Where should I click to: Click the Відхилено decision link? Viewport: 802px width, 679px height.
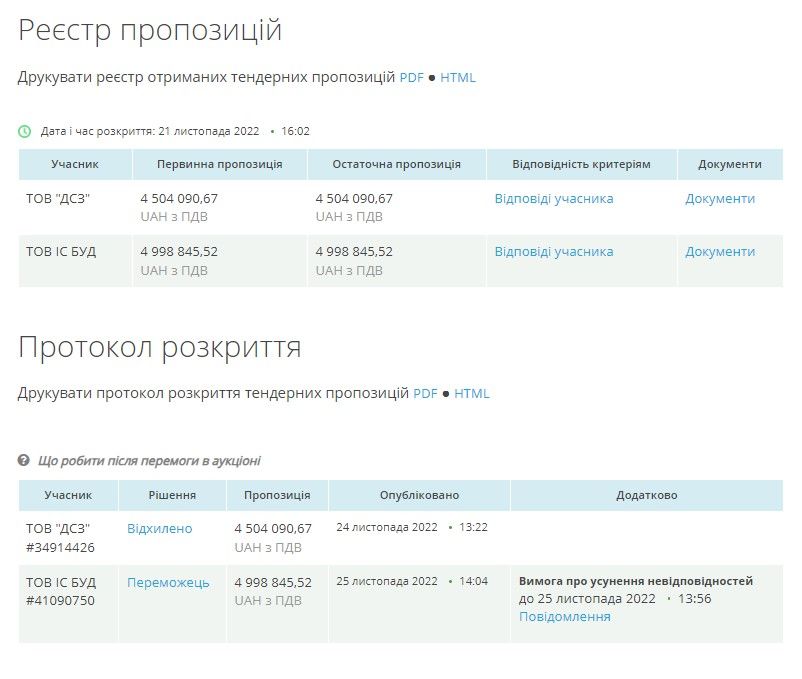[x=158, y=527]
